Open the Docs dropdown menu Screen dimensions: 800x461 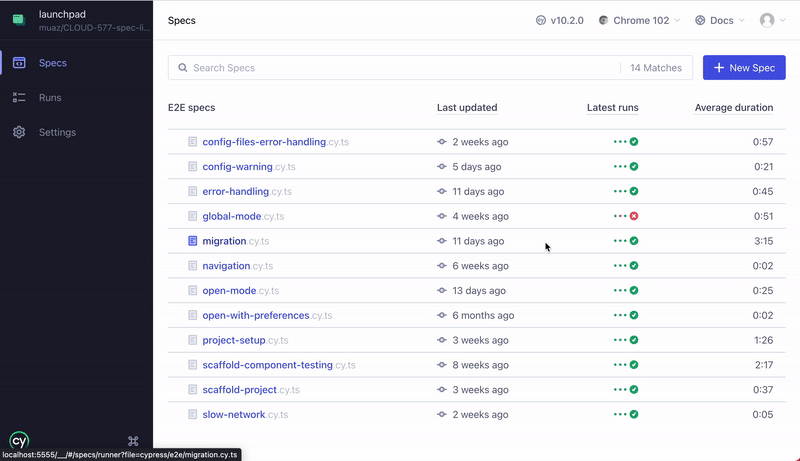point(719,20)
